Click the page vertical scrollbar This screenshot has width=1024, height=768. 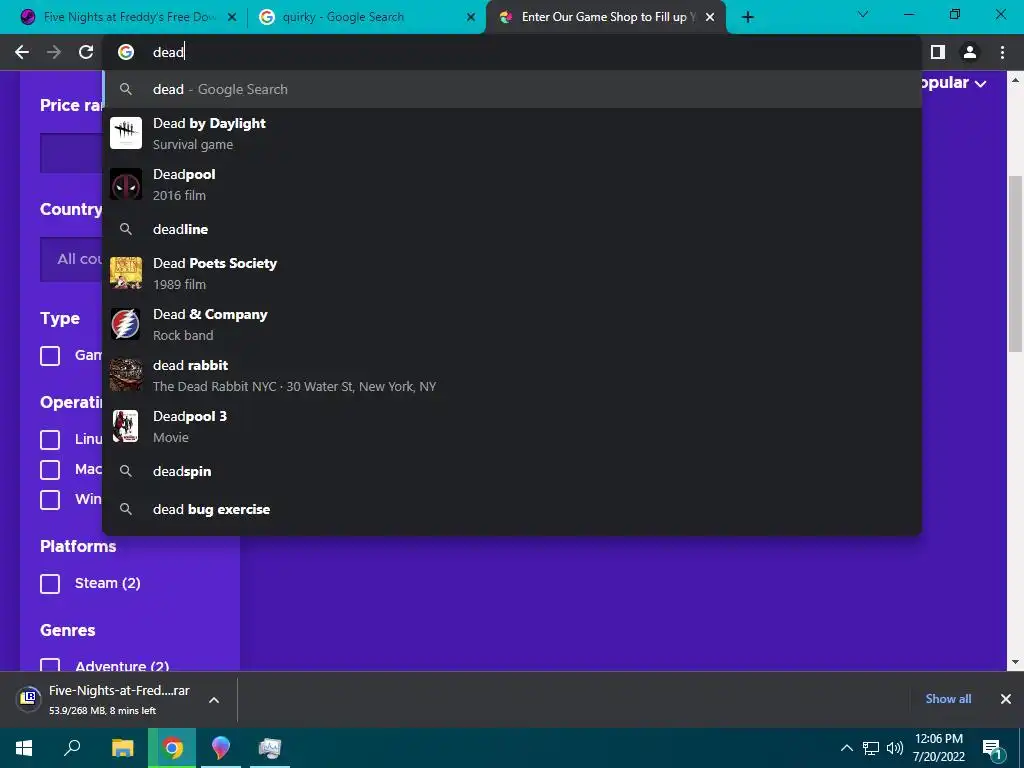[1015, 264]
